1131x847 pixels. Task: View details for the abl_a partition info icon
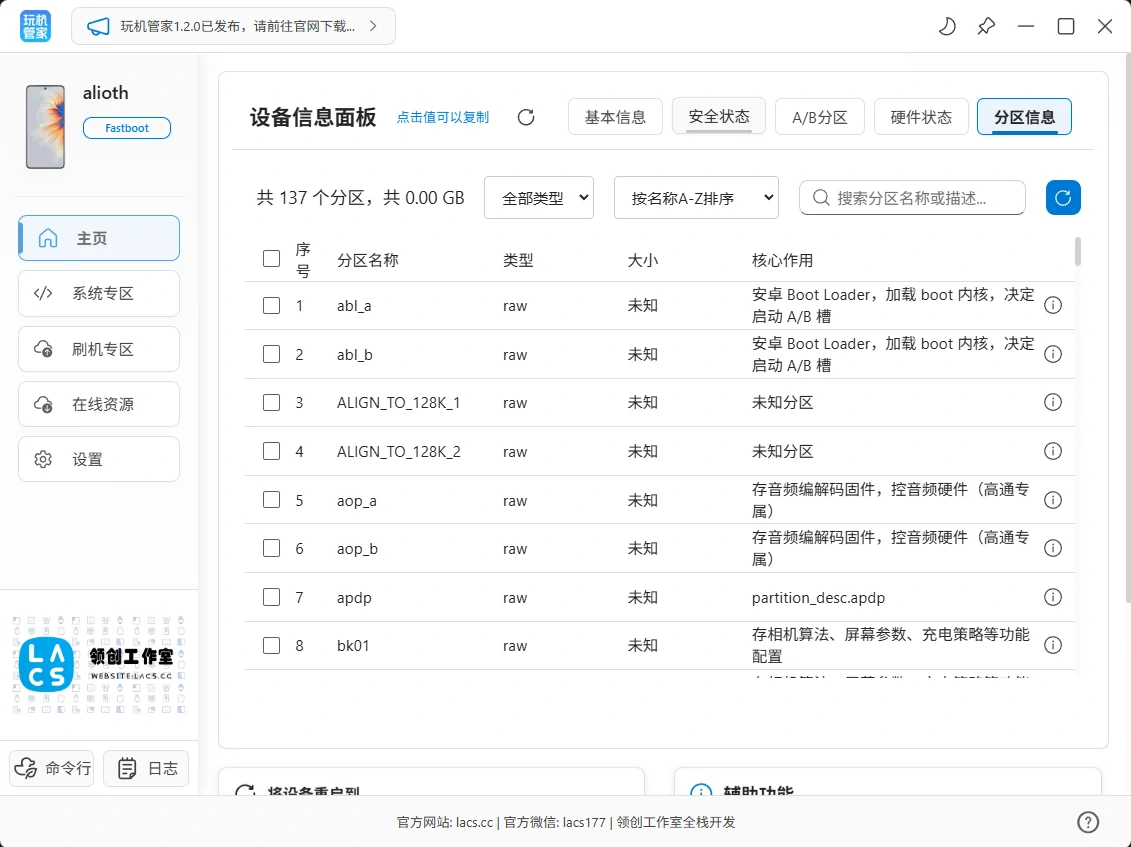point(1052,305)
